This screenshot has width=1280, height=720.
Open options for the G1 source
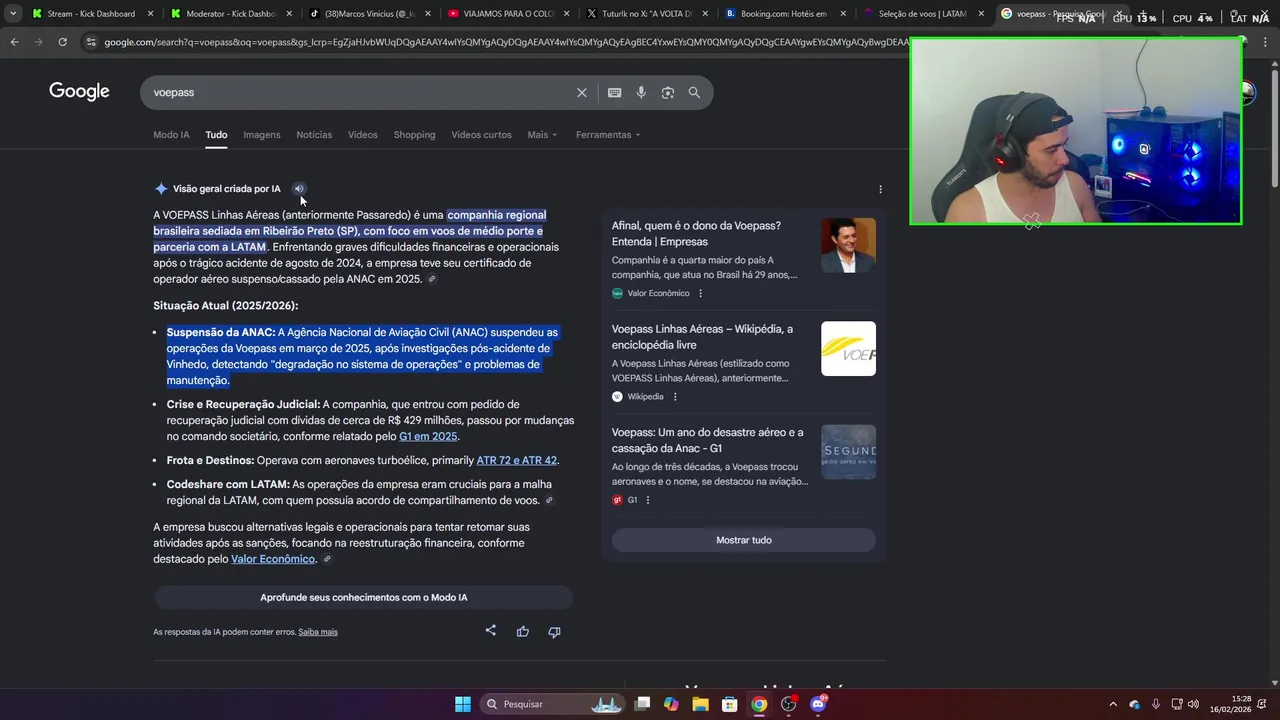(648, 500)
